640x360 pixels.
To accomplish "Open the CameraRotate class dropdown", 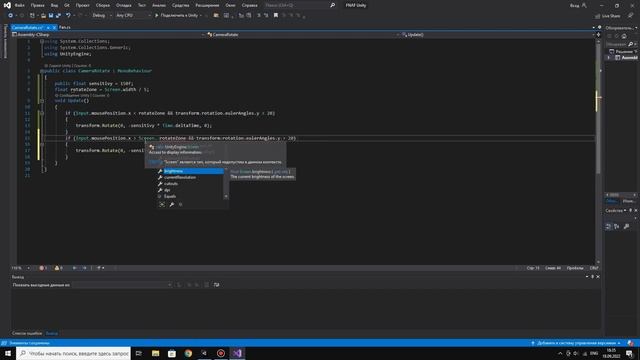I will click(x=303, y=35).
